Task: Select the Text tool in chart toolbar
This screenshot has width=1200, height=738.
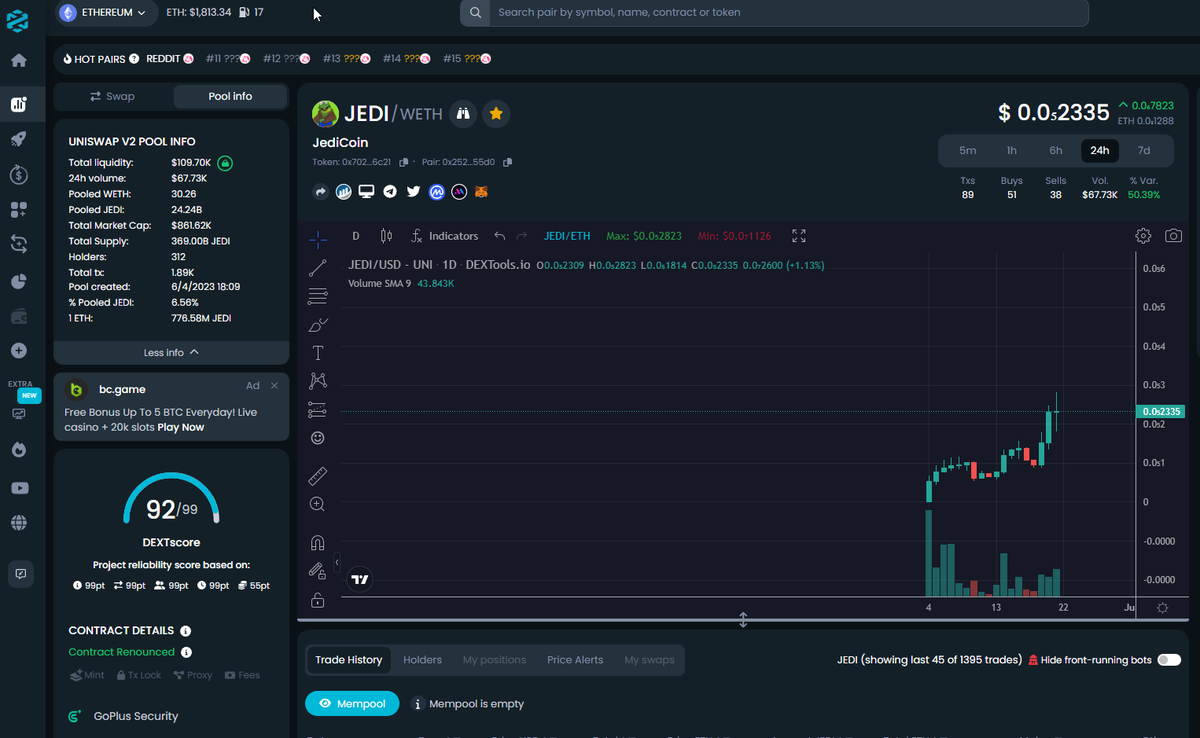Action: (318, 352)
